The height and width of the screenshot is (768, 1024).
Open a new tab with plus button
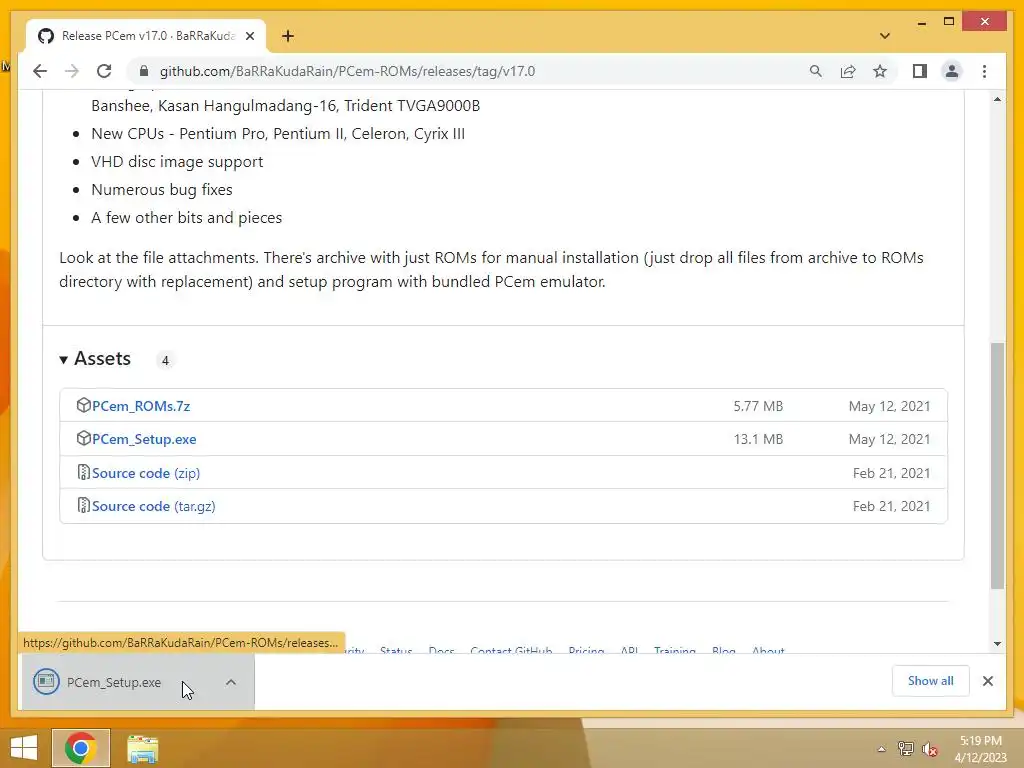(x=288, y=36)
